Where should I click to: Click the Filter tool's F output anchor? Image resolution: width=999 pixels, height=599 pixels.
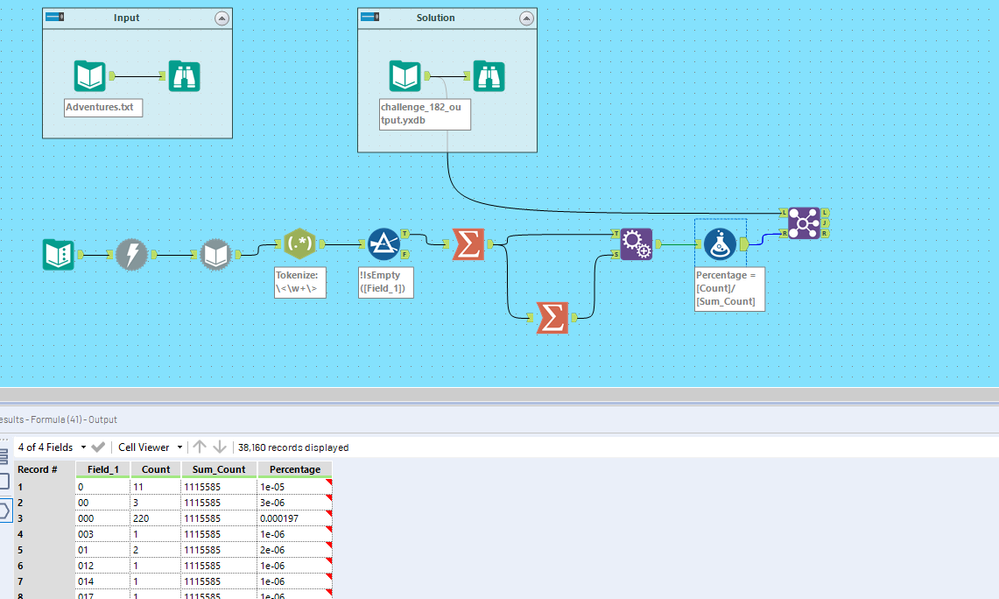[405, 255]
